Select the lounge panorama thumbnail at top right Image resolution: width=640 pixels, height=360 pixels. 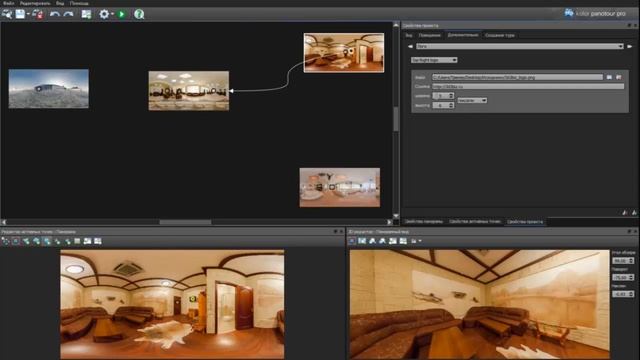[x=344, y=53]
